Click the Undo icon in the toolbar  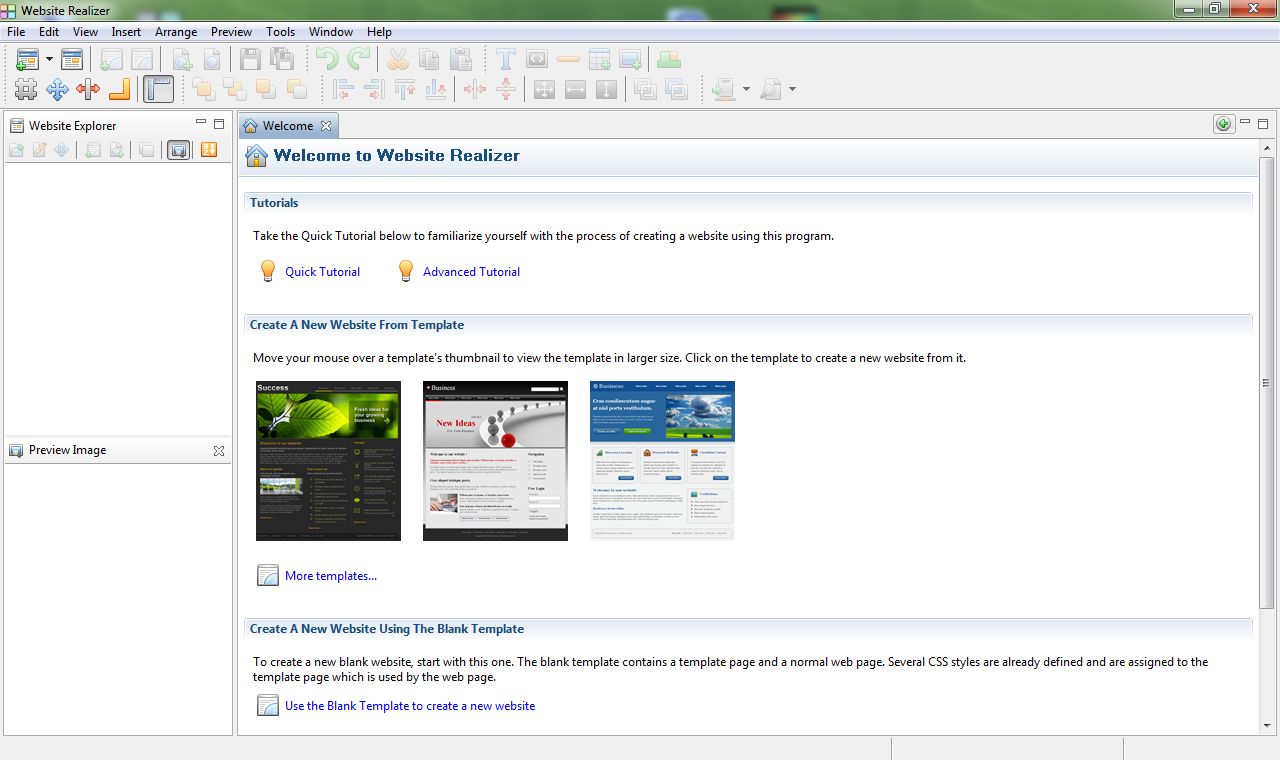327,59
